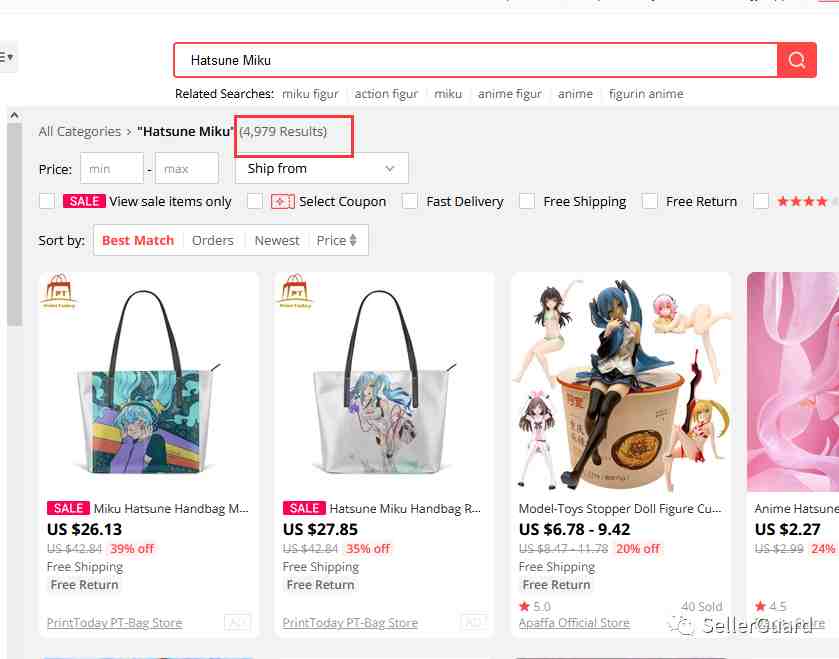Open the Ship from dropdown
Screen dimensions: 839x659
tap(322, 168)
